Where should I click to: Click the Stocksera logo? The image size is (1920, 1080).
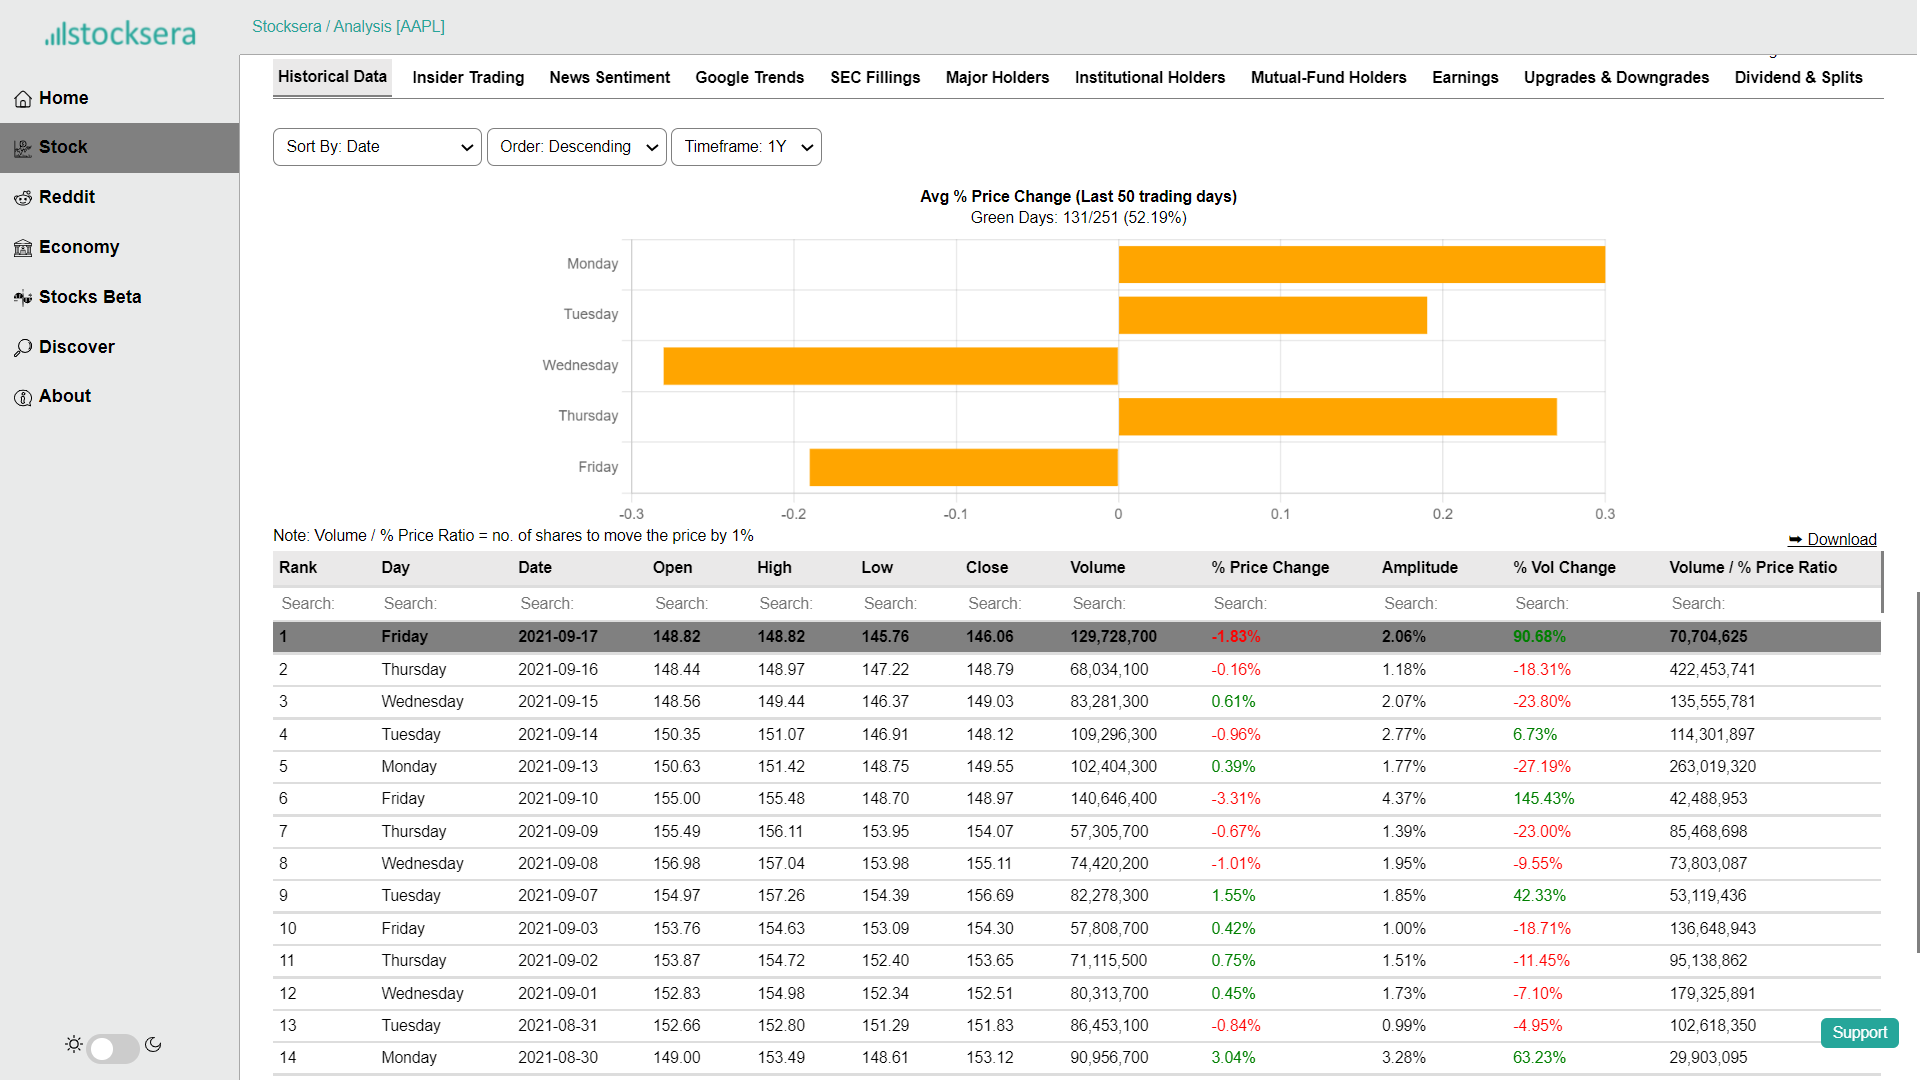point(120,33)
